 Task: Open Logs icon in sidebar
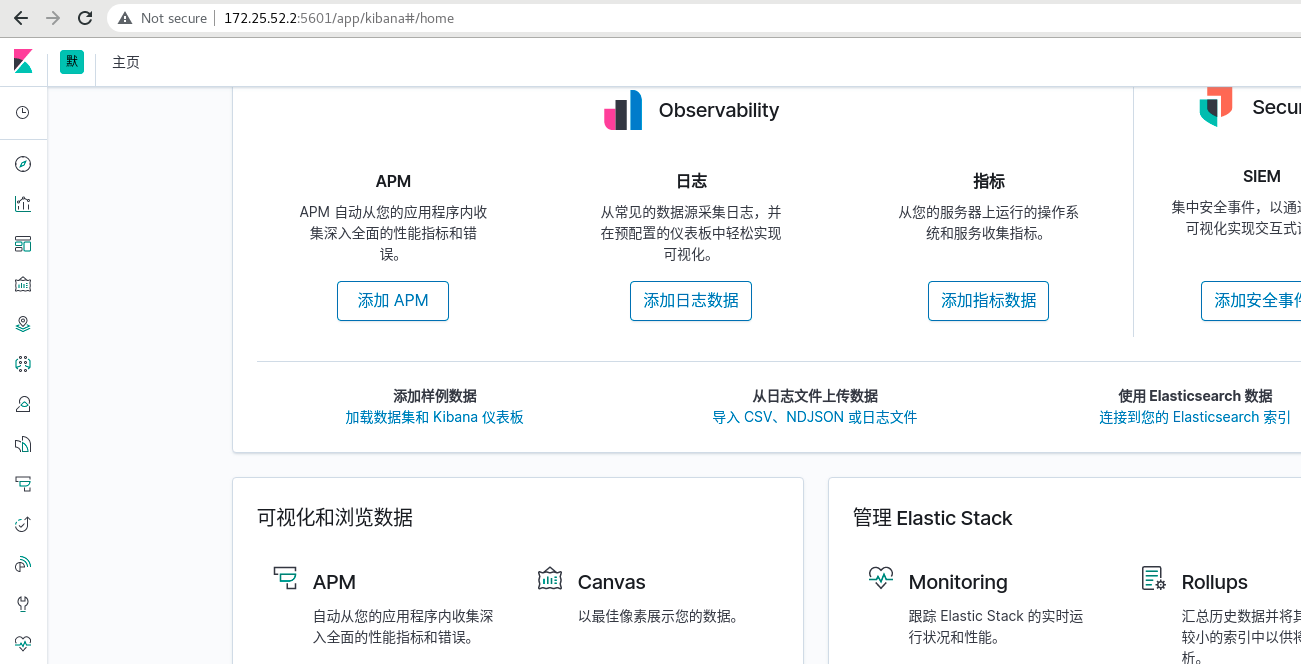pos(23,444)
